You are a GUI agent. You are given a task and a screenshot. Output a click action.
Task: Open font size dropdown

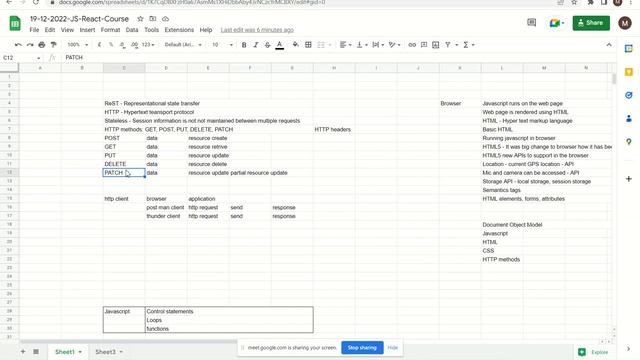(x=222, y=45)
